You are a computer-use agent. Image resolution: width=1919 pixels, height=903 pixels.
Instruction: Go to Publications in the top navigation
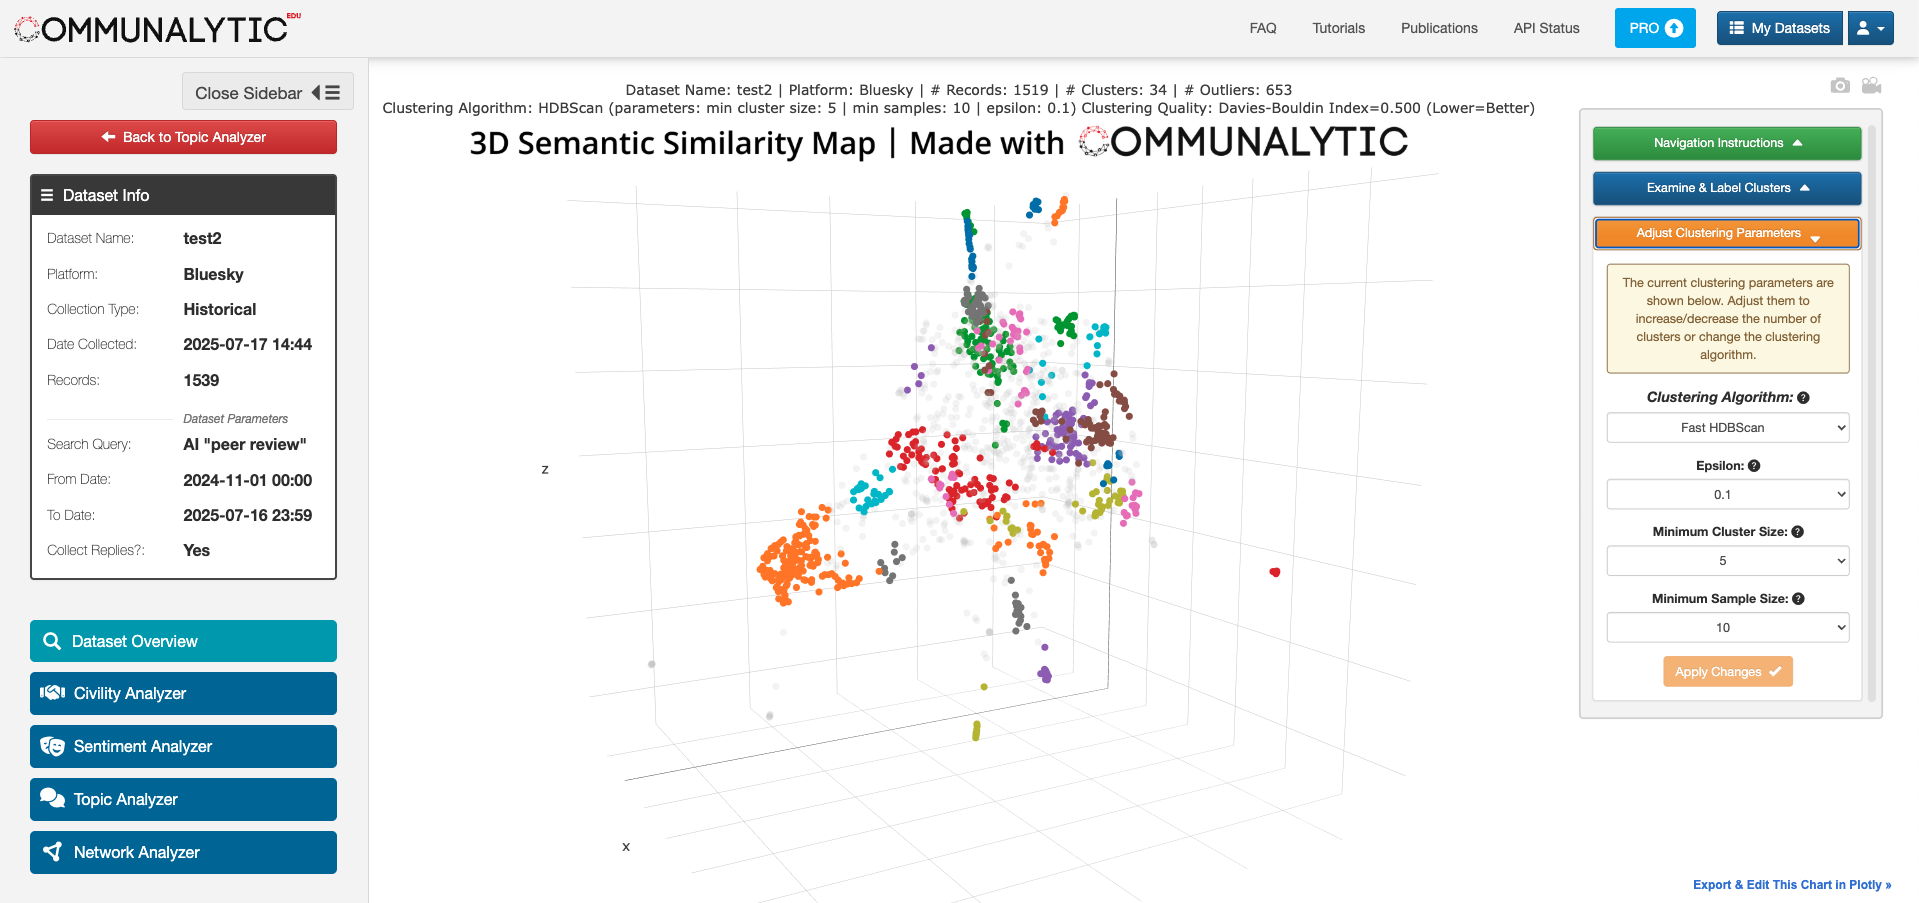pos(1438,28)
